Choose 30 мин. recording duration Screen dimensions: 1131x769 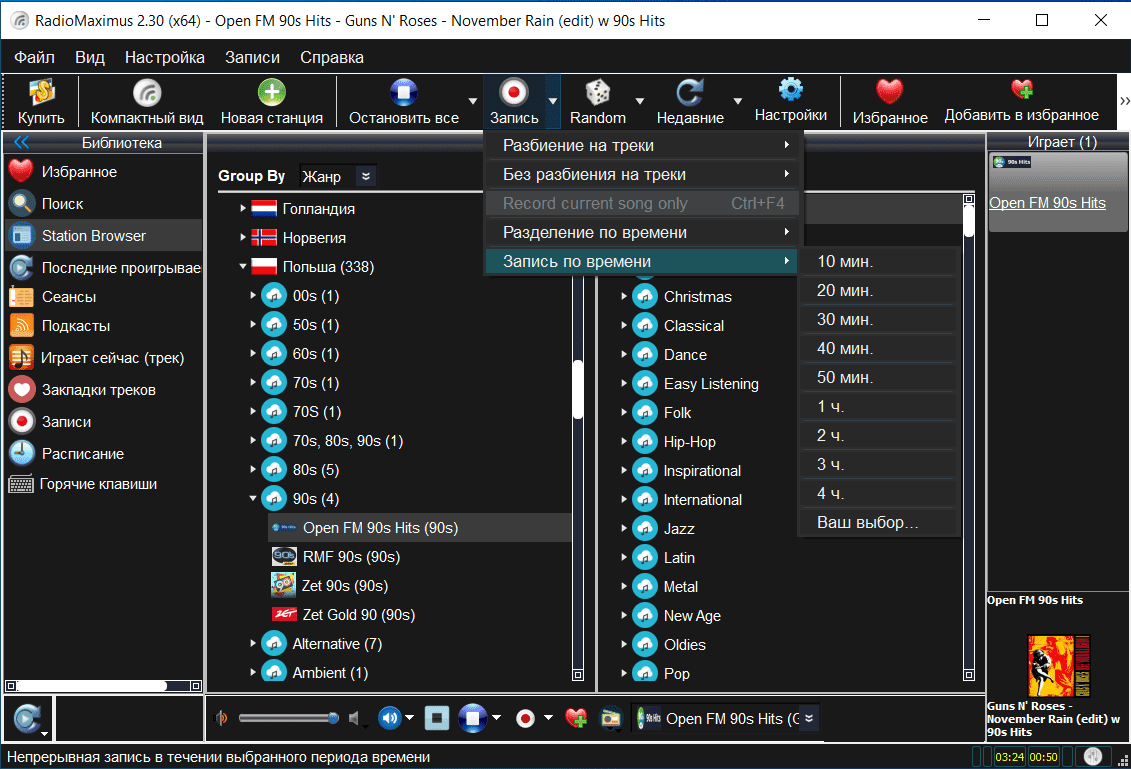[x=880, y=320]
